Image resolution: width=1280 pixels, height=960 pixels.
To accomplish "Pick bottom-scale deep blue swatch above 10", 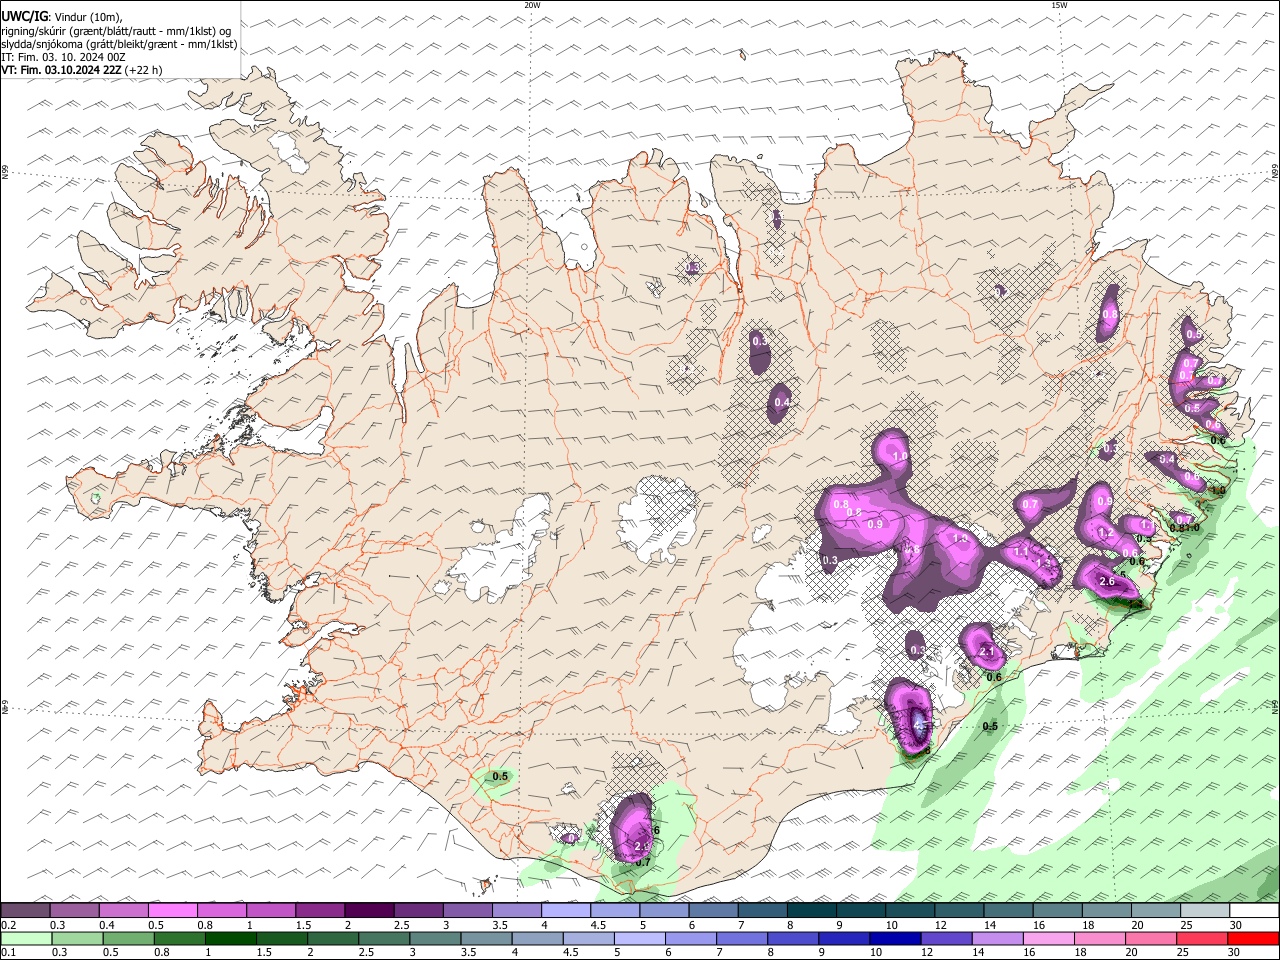I will pos(895,938).
